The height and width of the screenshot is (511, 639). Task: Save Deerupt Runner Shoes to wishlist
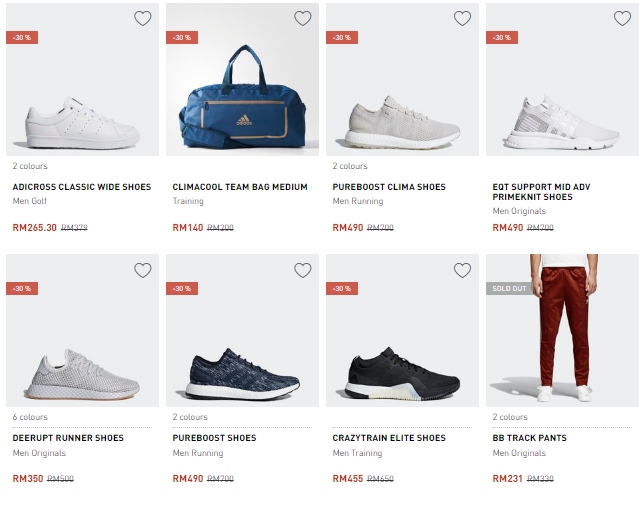pyautogui.click(x=143, y=270)
